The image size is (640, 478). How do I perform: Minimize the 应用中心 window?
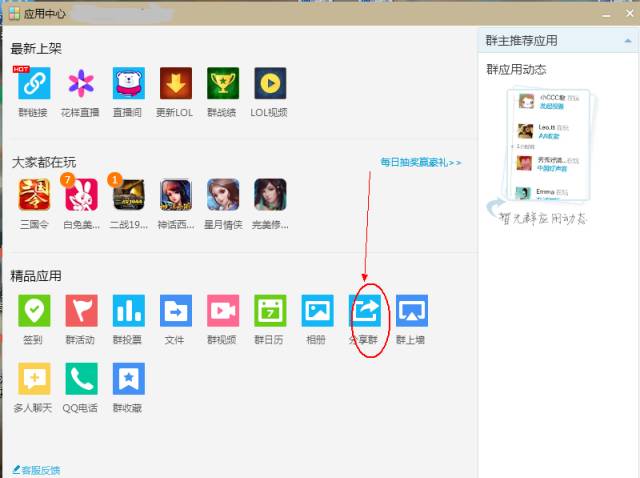[607, 15]
